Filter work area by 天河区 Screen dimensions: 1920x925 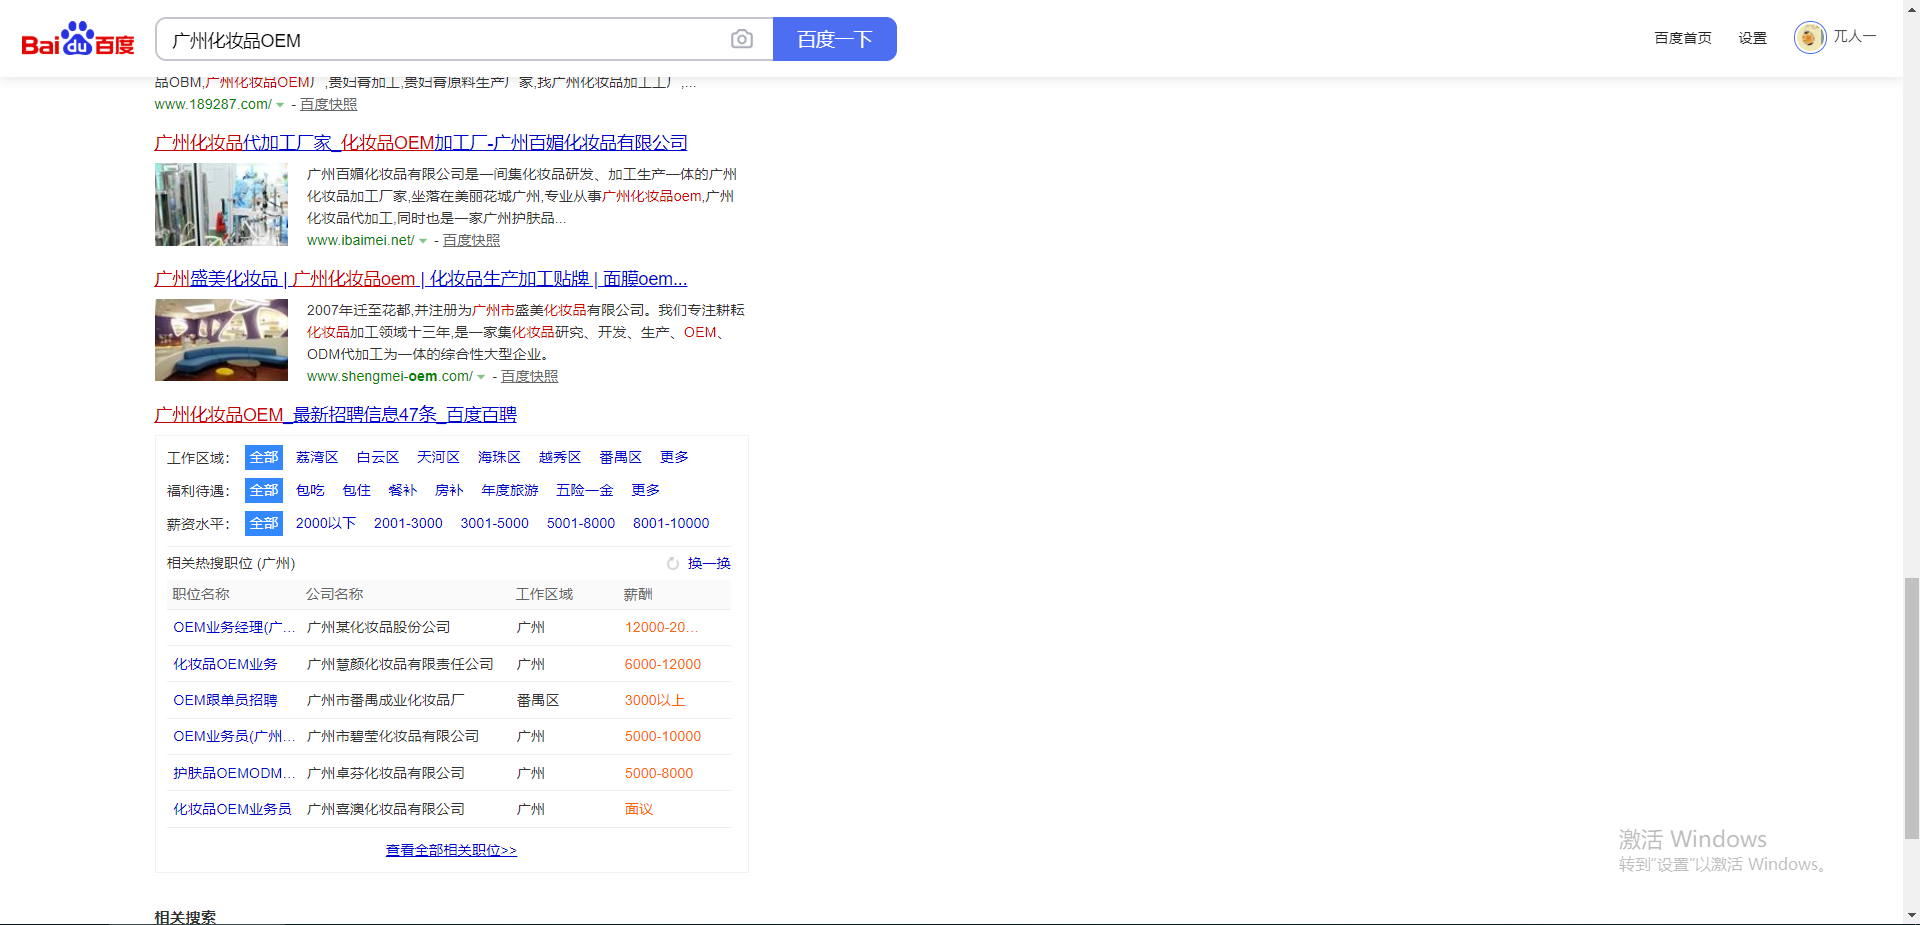coord(438,457)
